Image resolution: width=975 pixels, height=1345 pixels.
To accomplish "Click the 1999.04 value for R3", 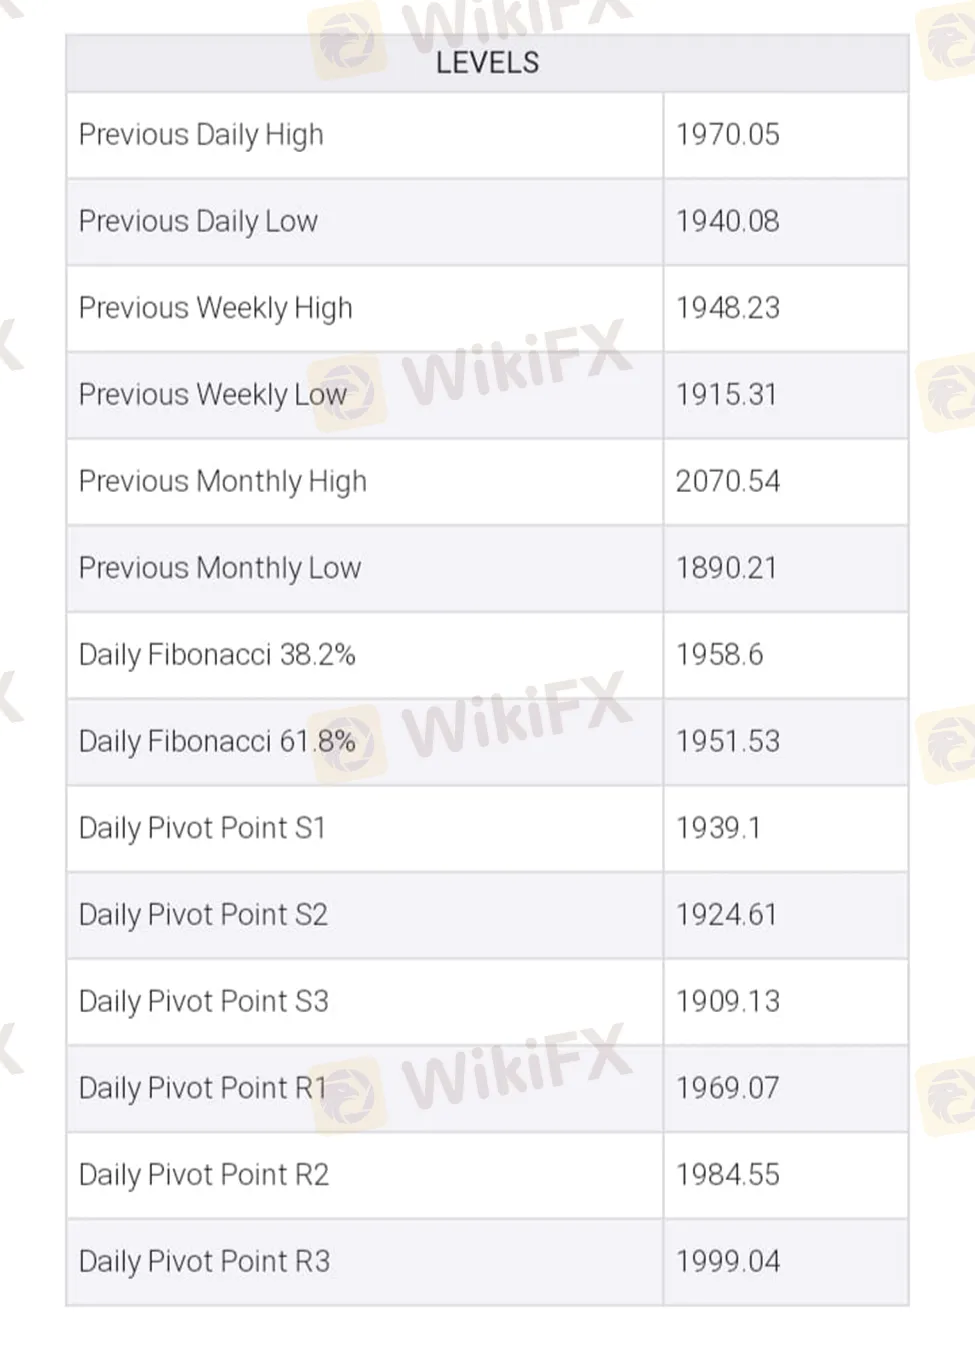I will (x=727, y=1261).
